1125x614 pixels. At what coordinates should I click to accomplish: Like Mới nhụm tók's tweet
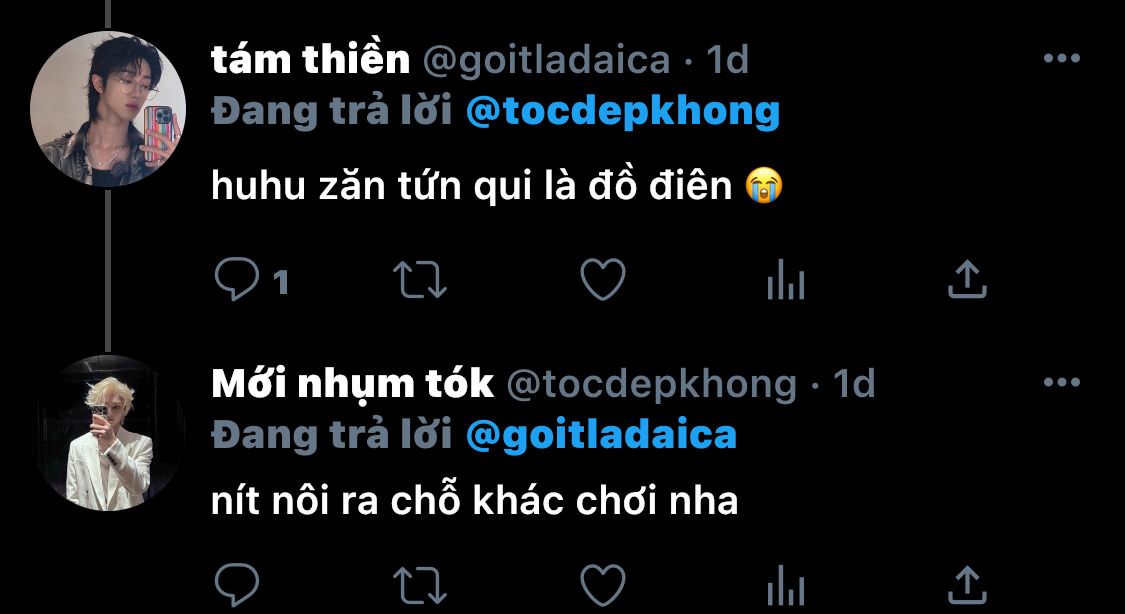[603, 585]
